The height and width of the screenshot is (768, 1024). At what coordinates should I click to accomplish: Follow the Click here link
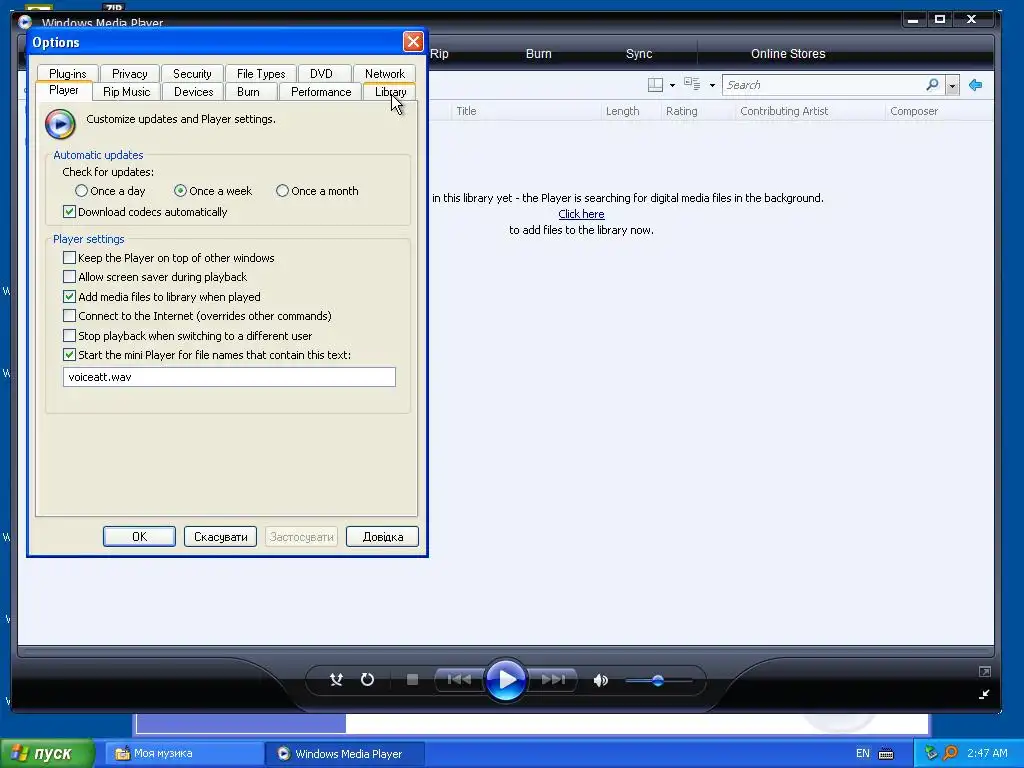click(581, 214)
